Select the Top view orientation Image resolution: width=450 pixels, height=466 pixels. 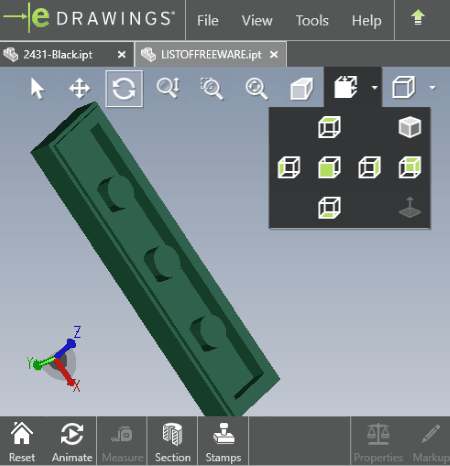coord(329,127)
